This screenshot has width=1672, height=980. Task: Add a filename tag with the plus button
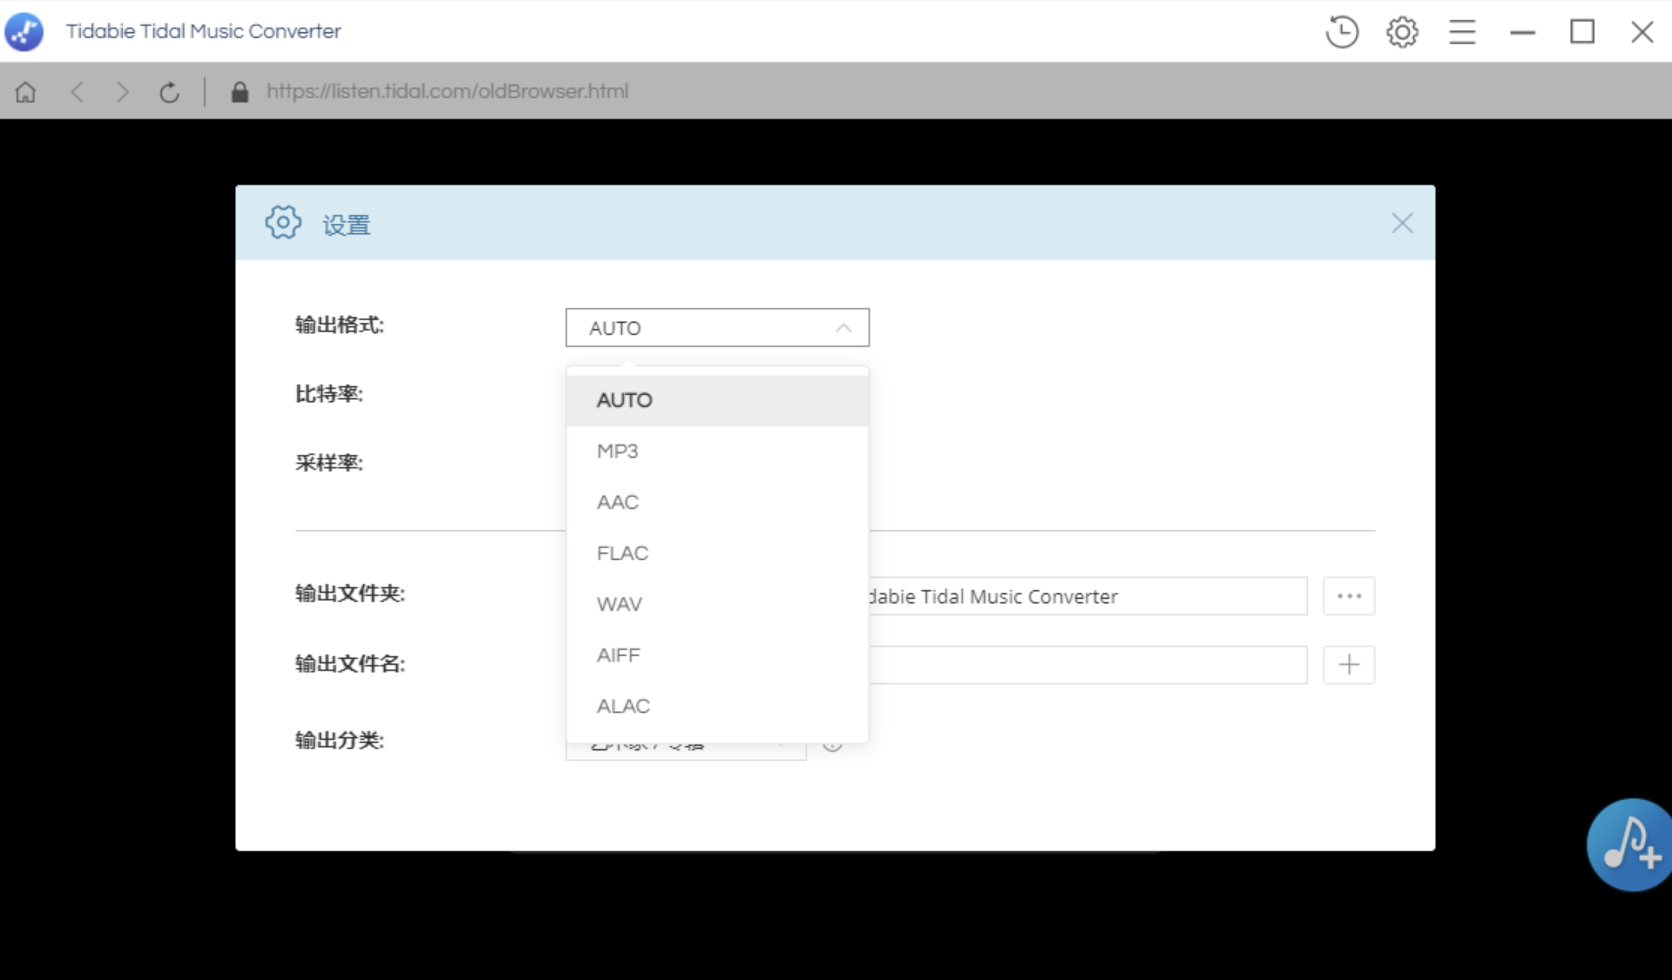pos(1349,665)
